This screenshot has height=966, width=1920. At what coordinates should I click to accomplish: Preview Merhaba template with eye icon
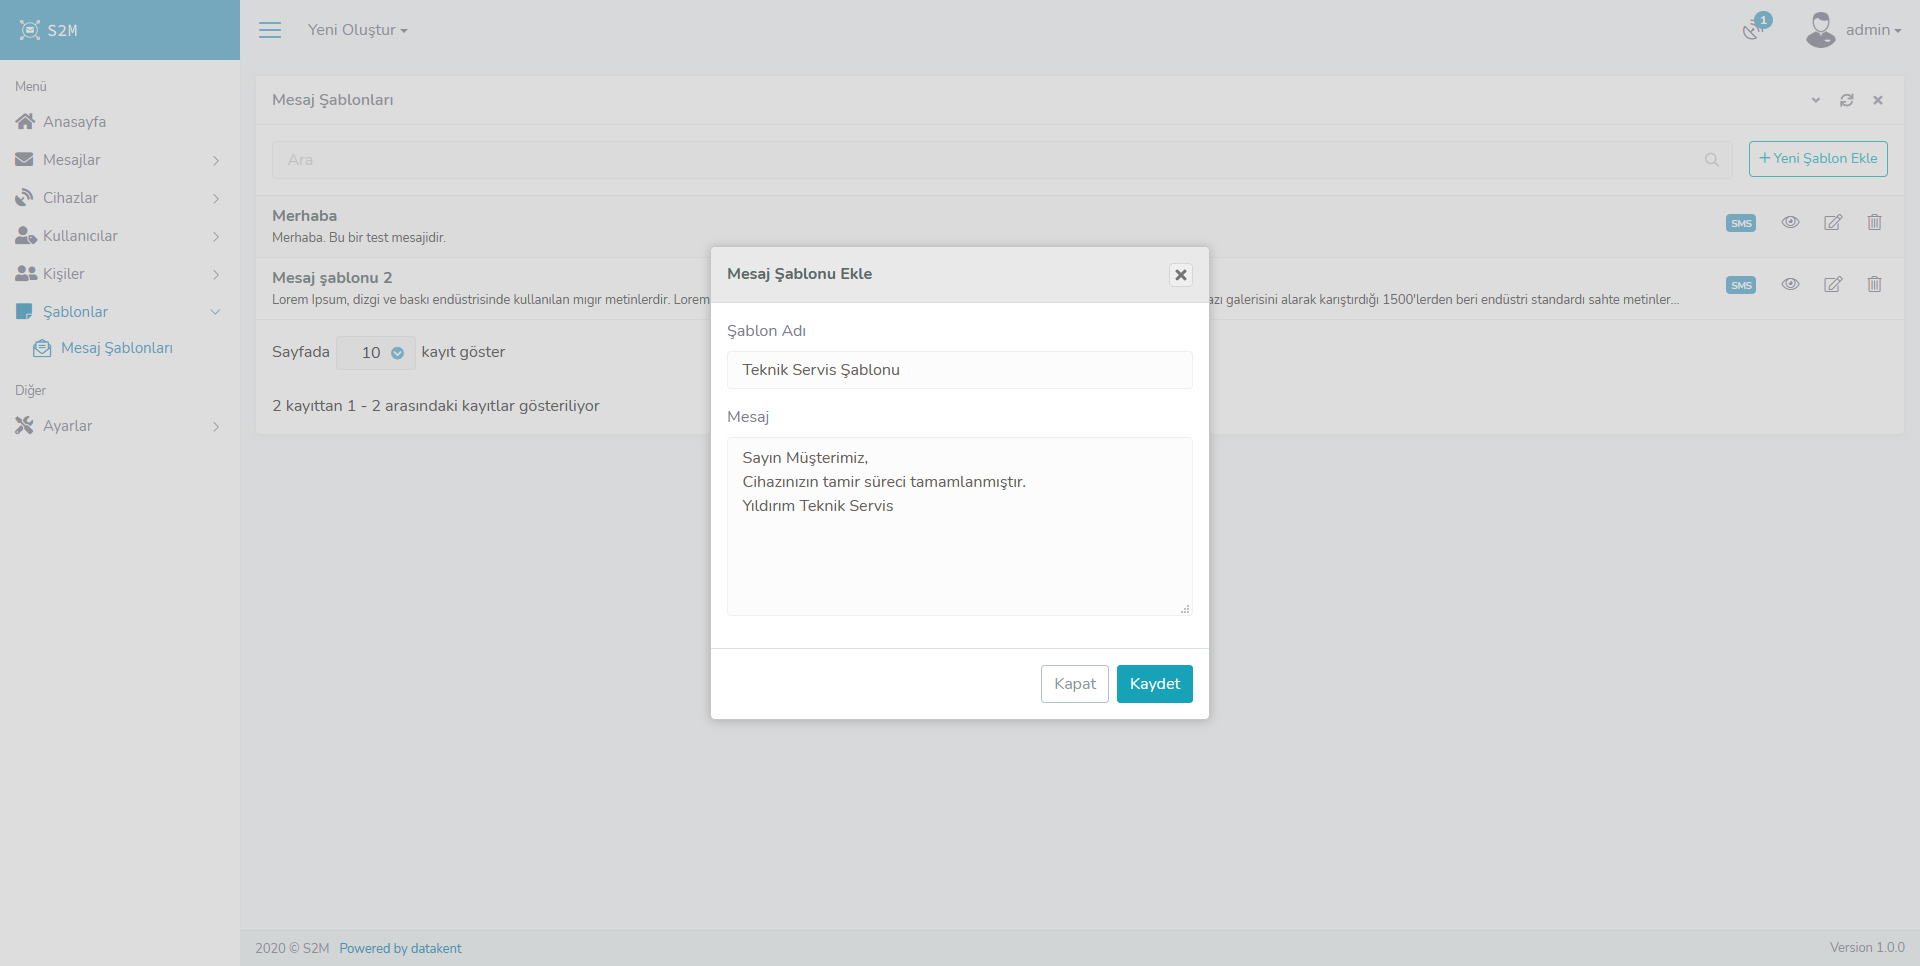pyautogui.click(x=1790, y=223)
